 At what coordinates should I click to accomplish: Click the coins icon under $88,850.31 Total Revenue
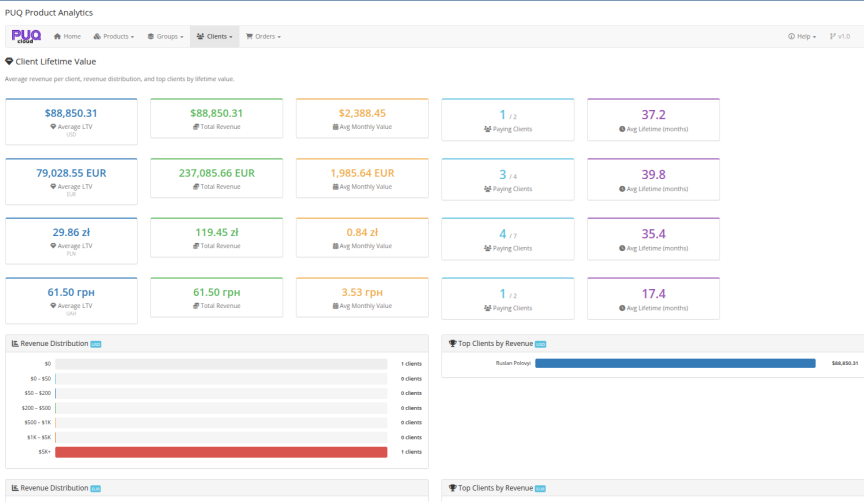pos(197,129)
